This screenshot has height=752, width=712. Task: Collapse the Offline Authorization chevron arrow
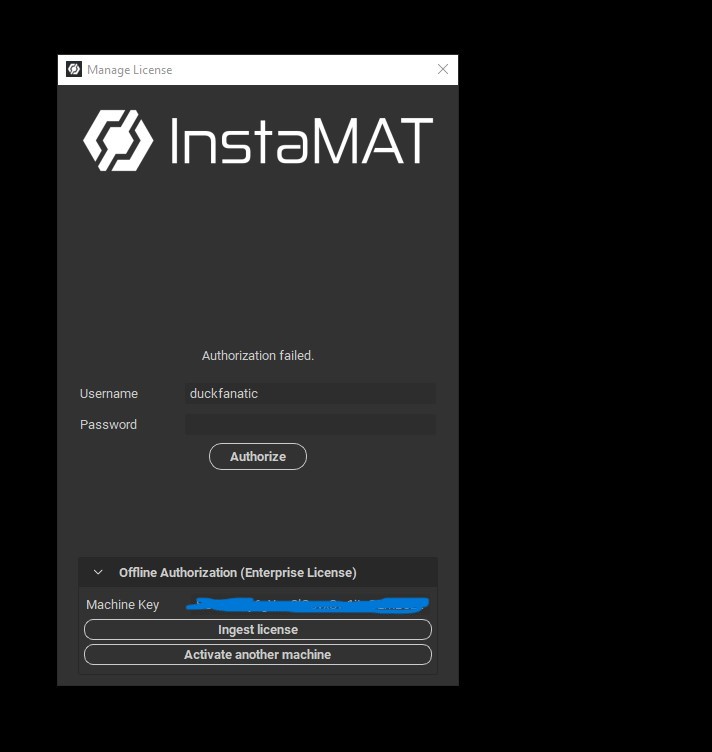pos(98,572)
